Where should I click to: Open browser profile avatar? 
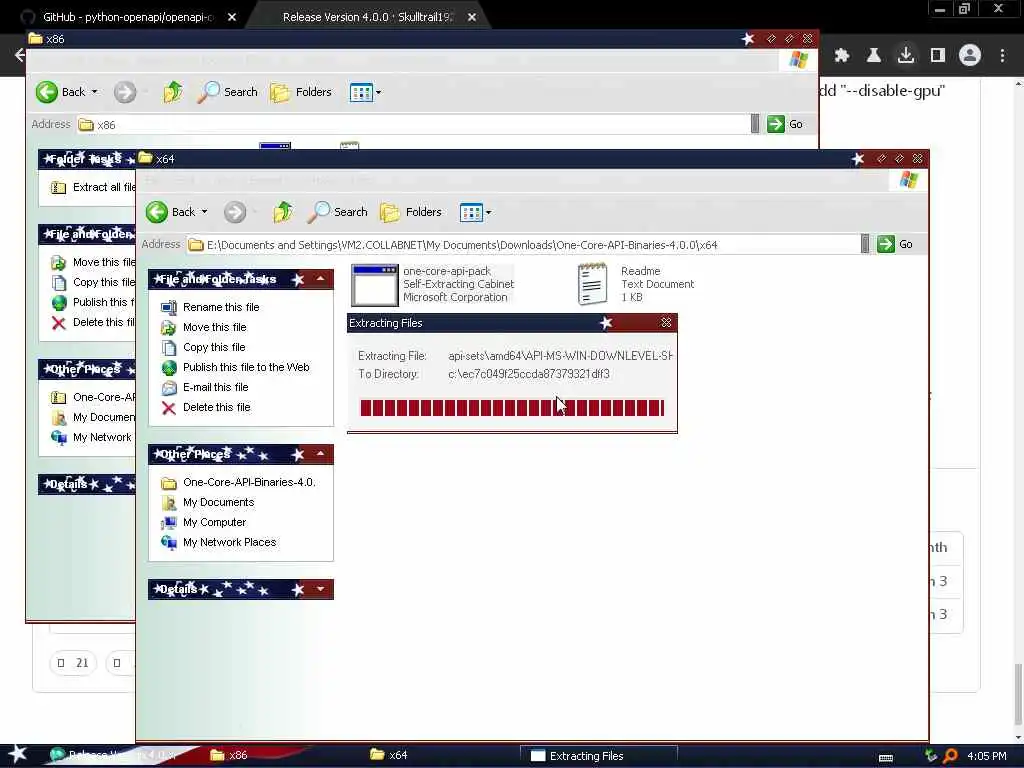(970, 56)
